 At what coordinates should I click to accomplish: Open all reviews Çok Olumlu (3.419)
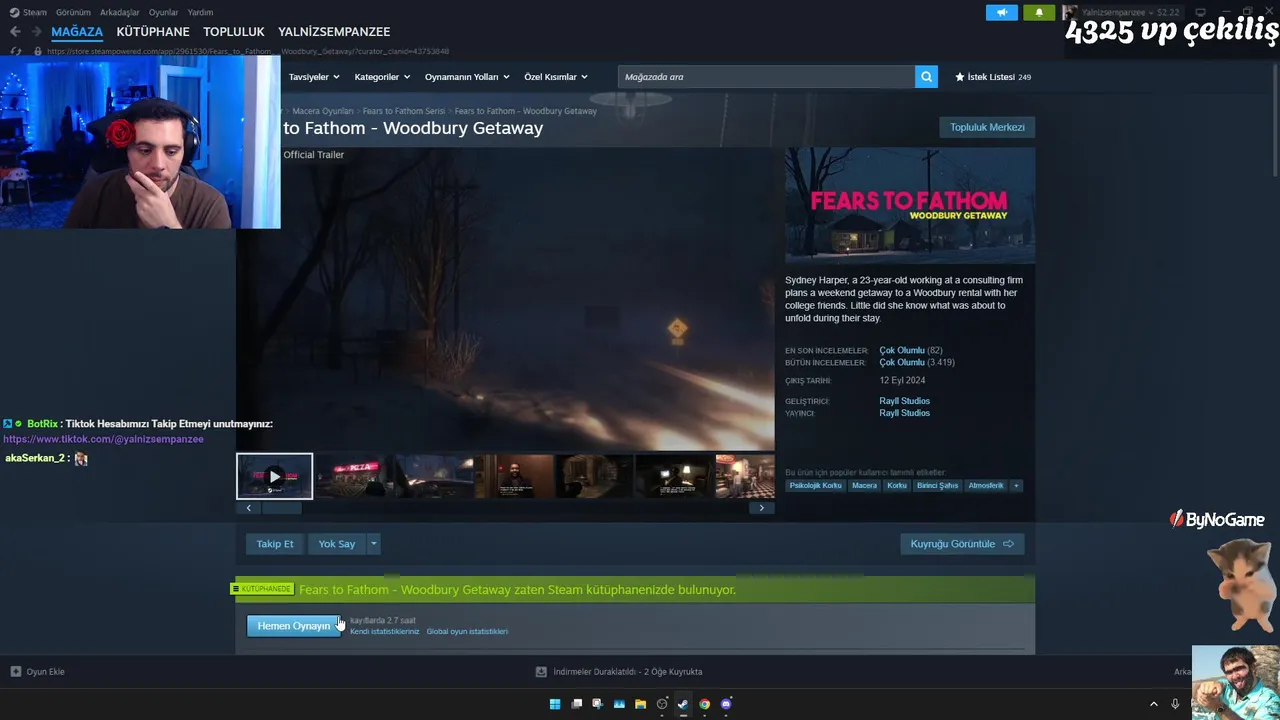[916, 363]
